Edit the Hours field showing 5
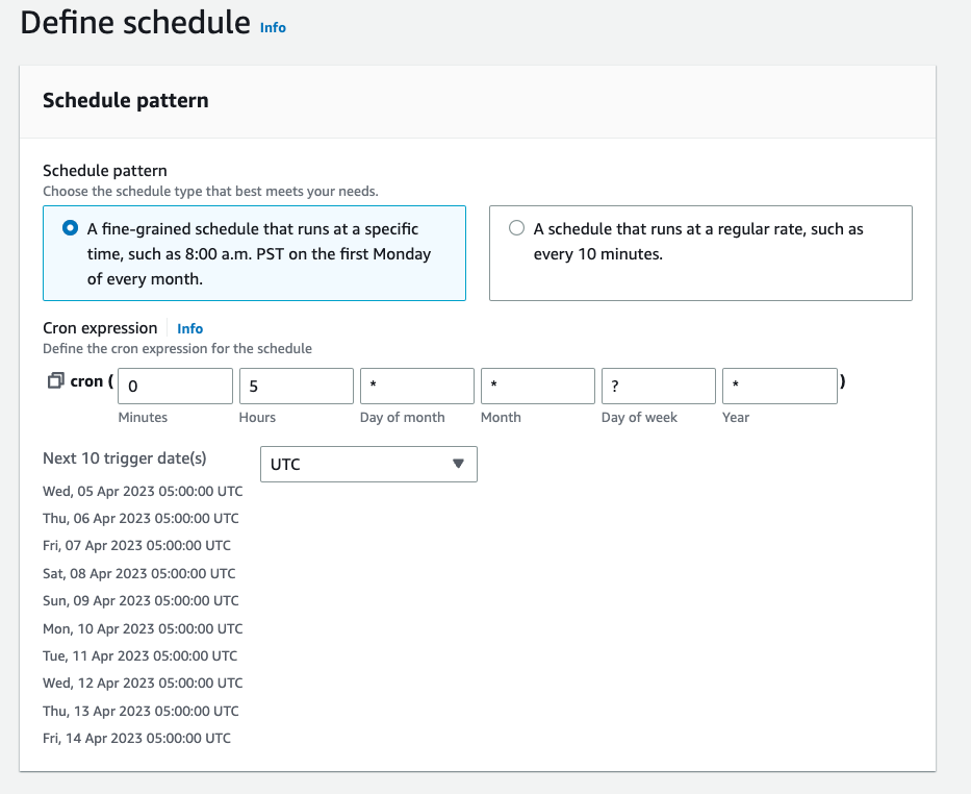 tap(295, 386)
